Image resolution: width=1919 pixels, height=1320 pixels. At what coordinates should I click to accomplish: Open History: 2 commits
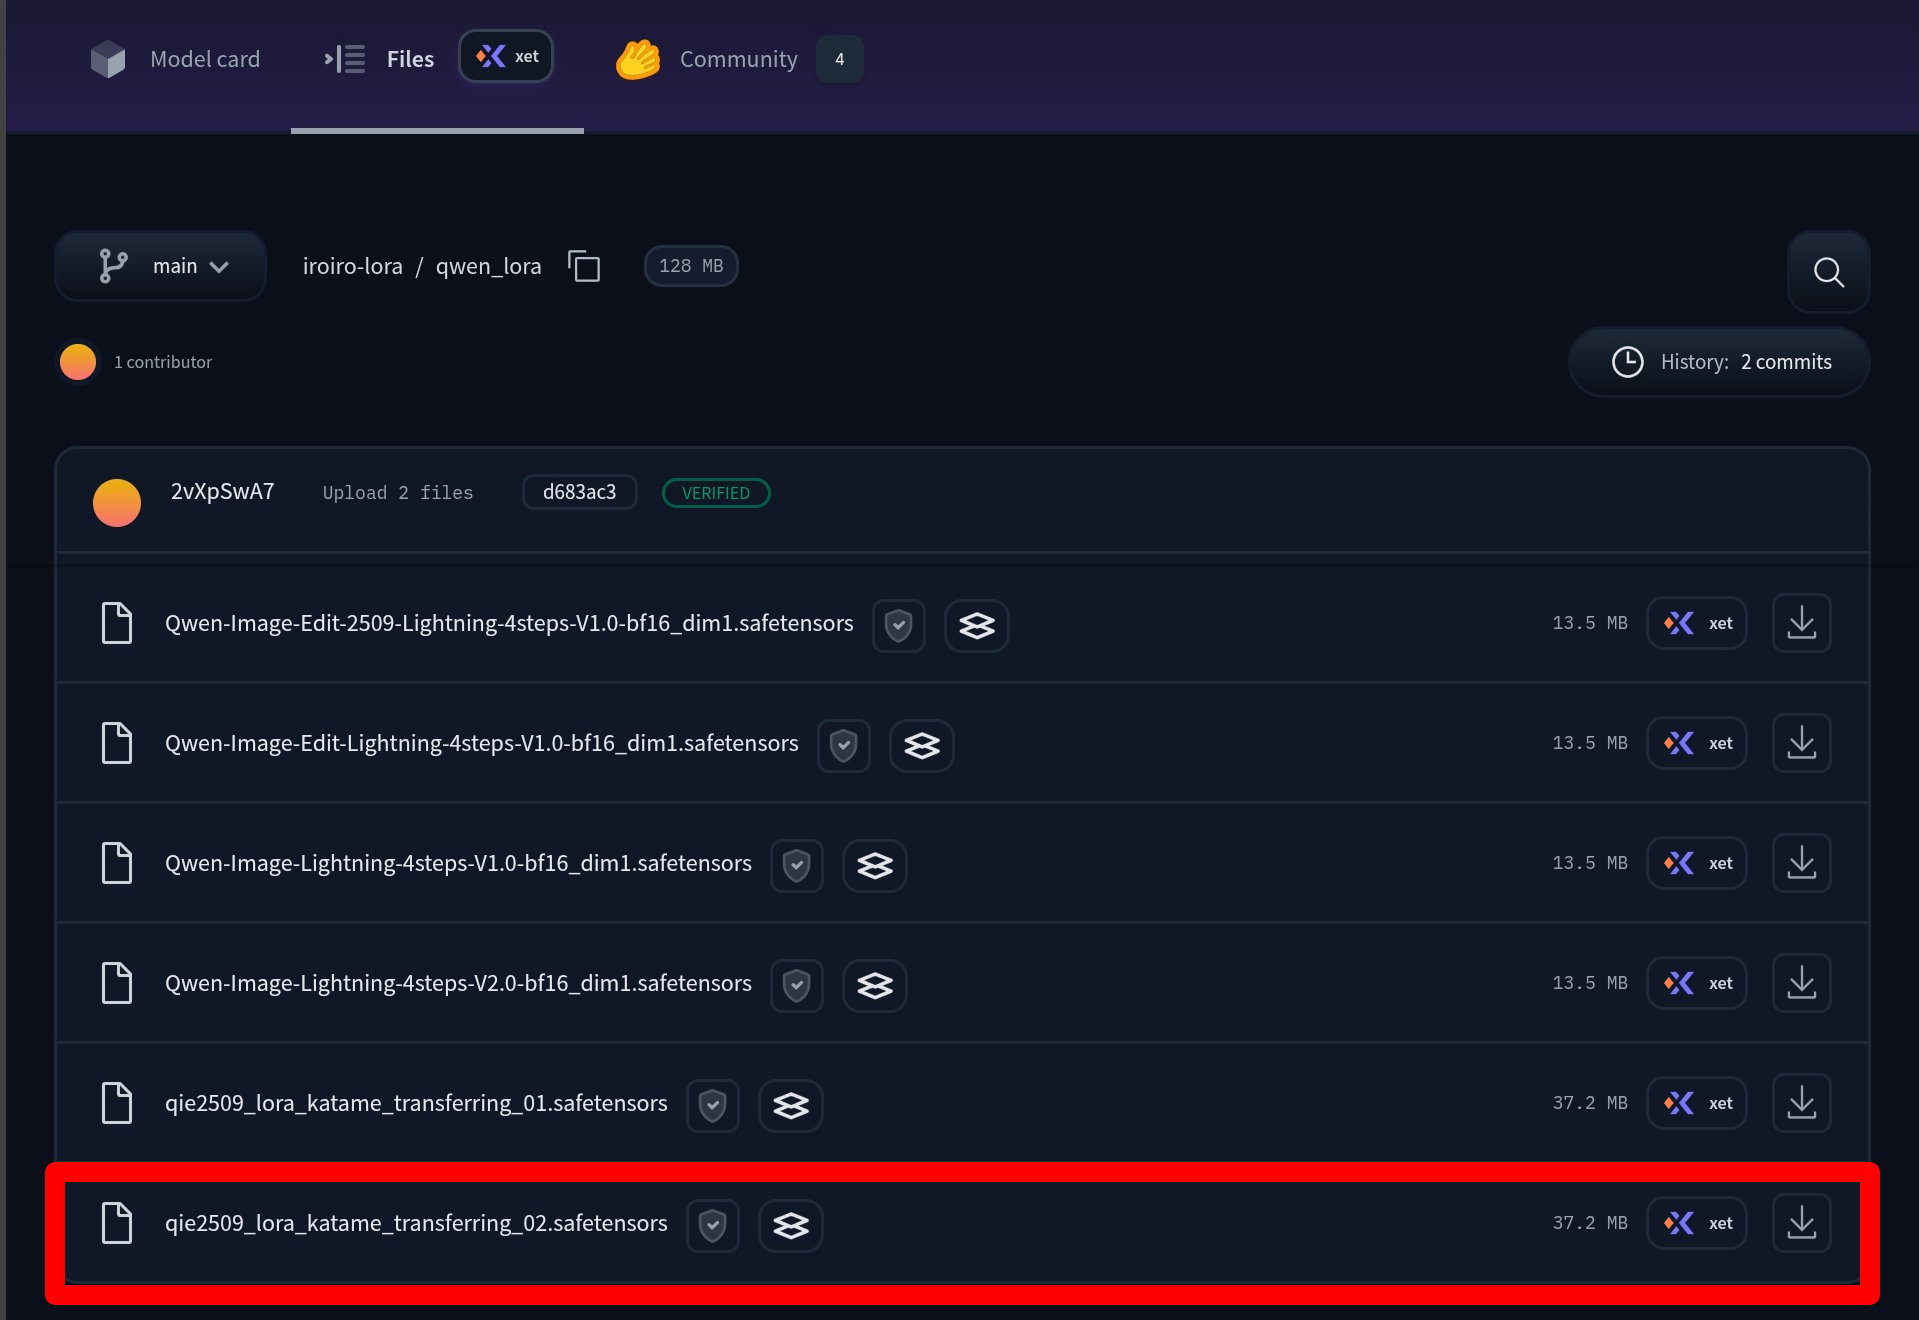coord(1719,362)
